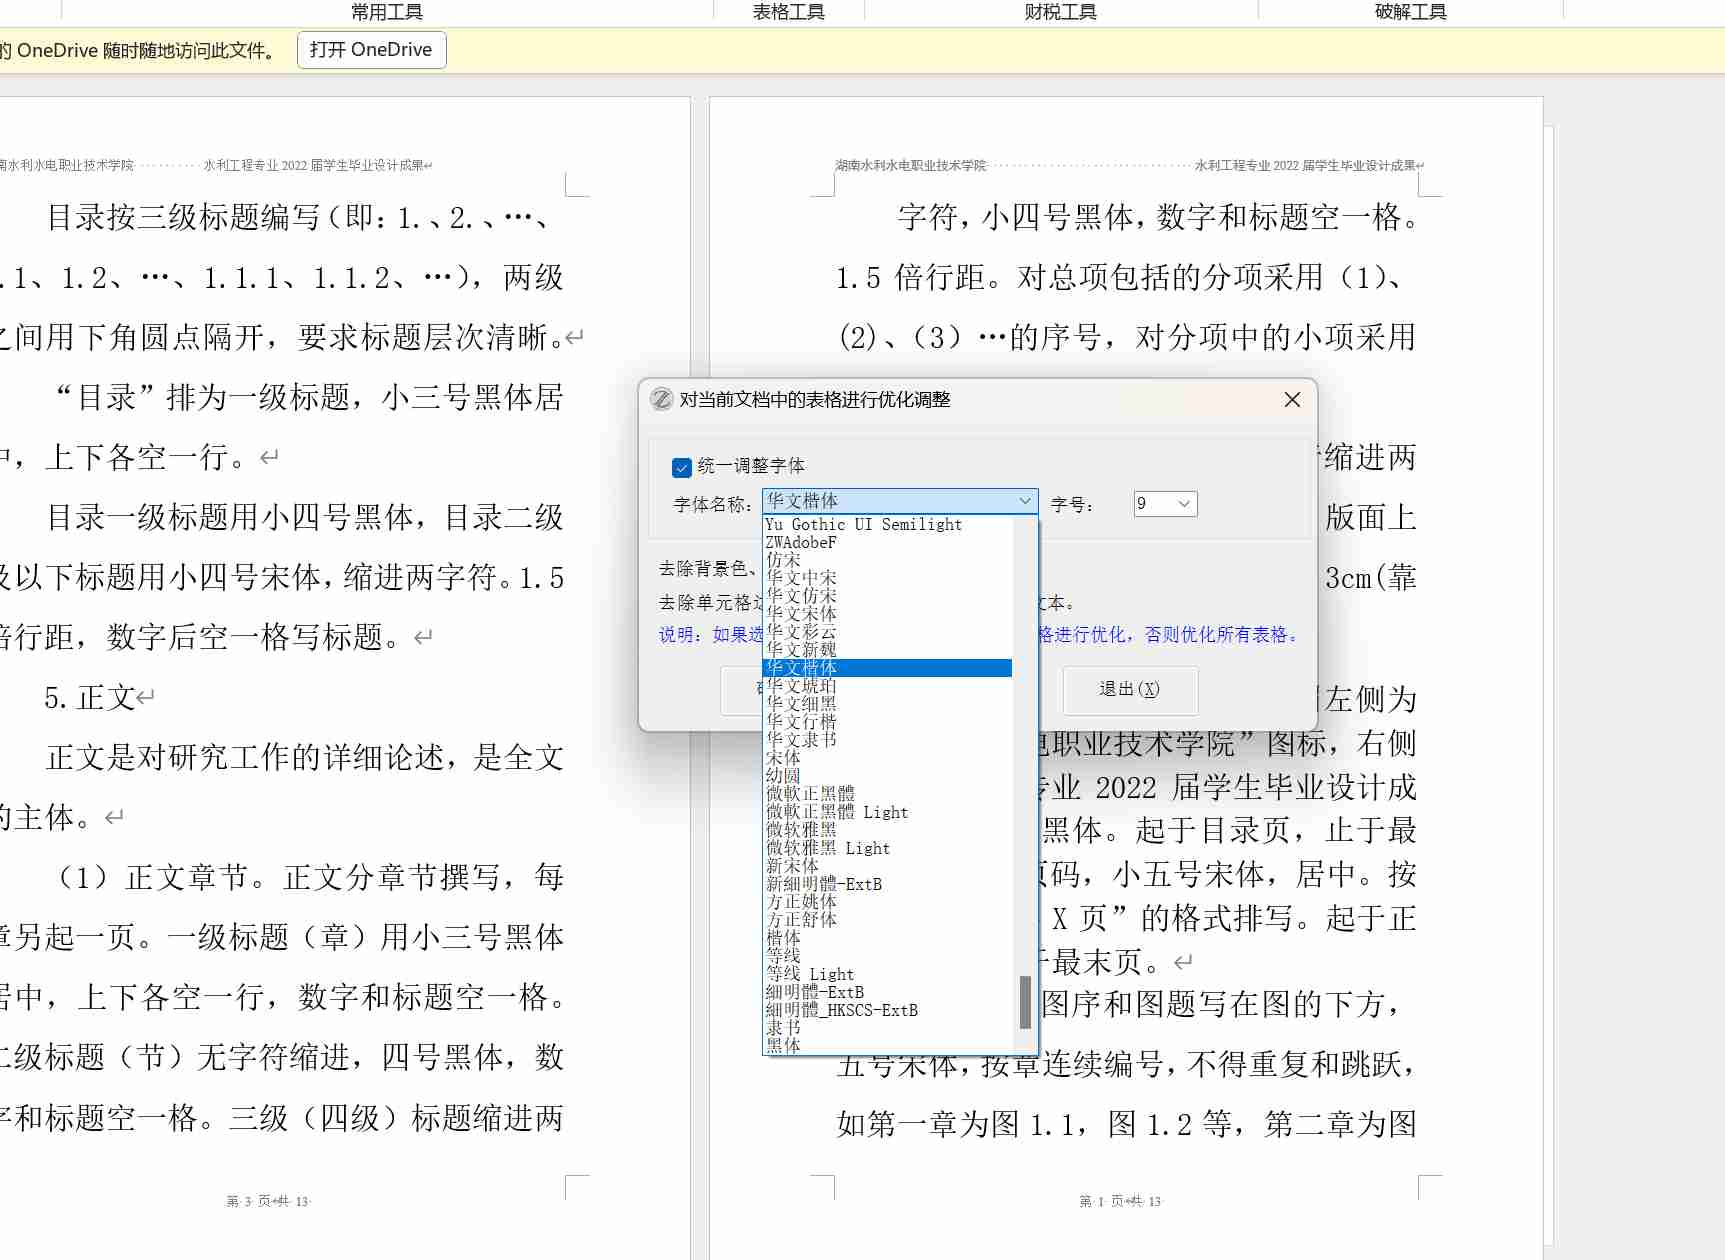The height and width of the screenshot is (1260, 1725).
Task: Select 微软雅黑 Light font option
Action: click(828, 848)
